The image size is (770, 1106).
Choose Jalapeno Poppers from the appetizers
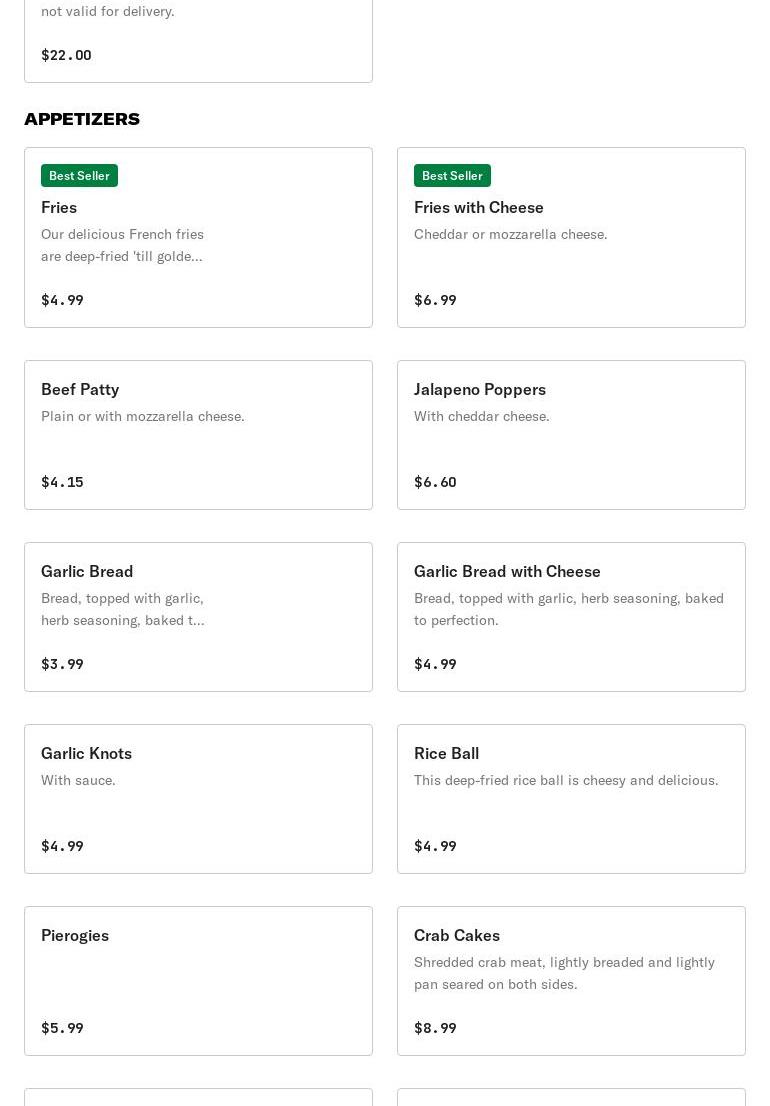(x=479, y=389)
